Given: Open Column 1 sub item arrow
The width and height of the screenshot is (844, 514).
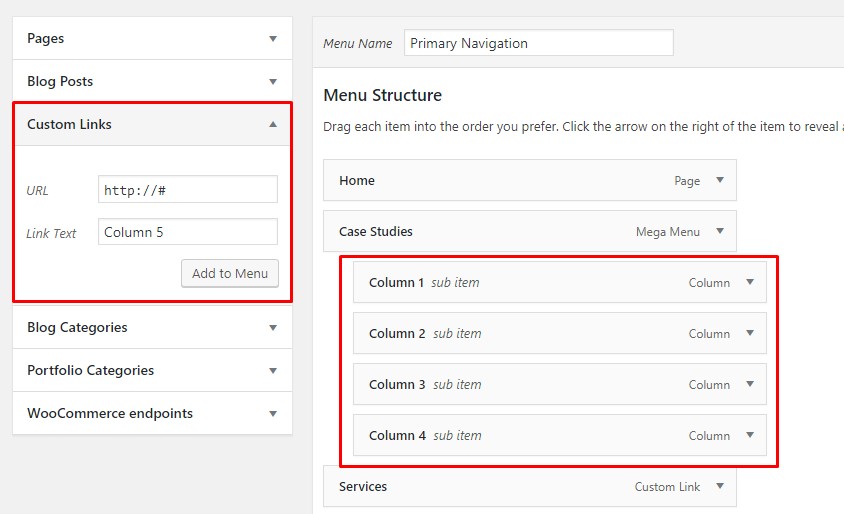Looking at the screenshot, I should tap(750, 283).
